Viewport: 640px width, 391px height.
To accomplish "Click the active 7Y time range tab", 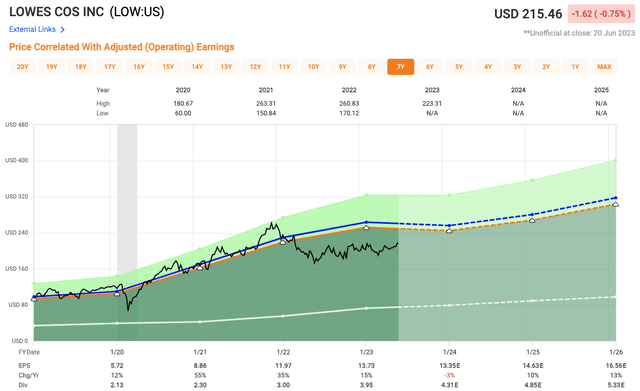I will [401, 67].
